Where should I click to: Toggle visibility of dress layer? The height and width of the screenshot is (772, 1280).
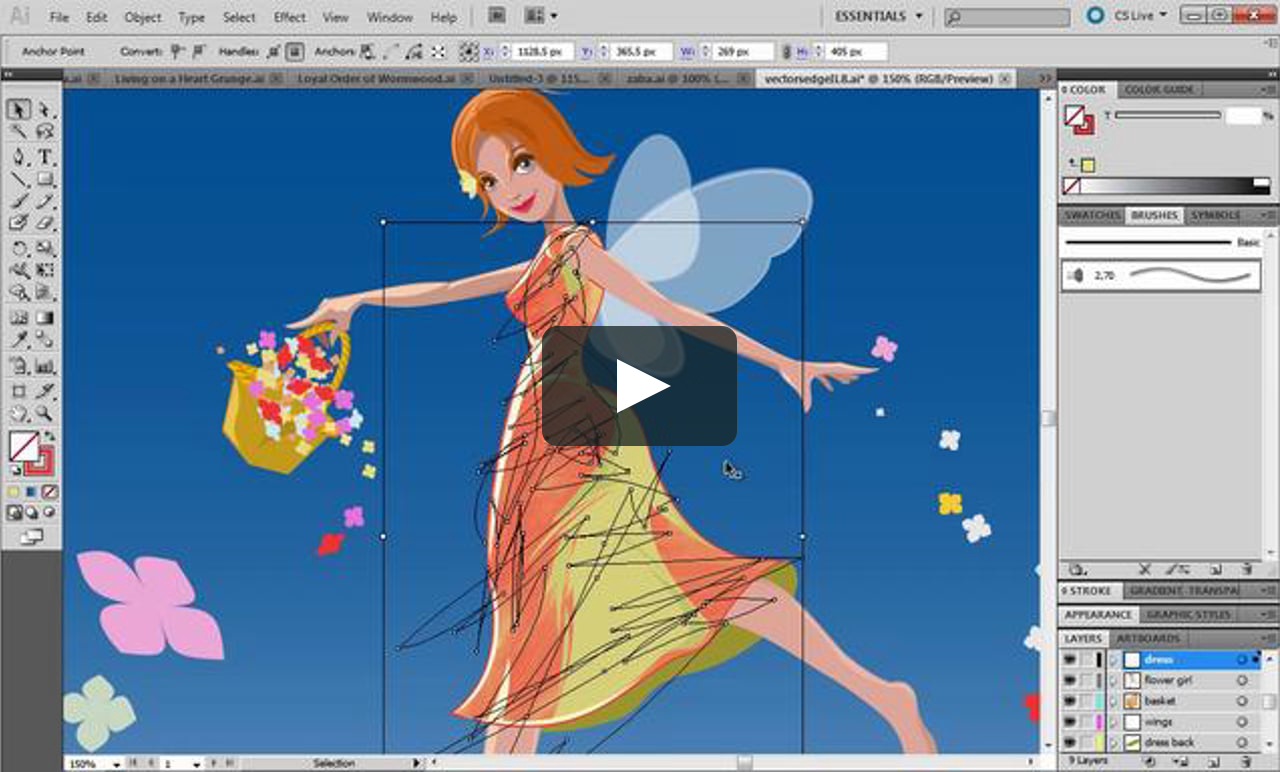coord(1069,660)
